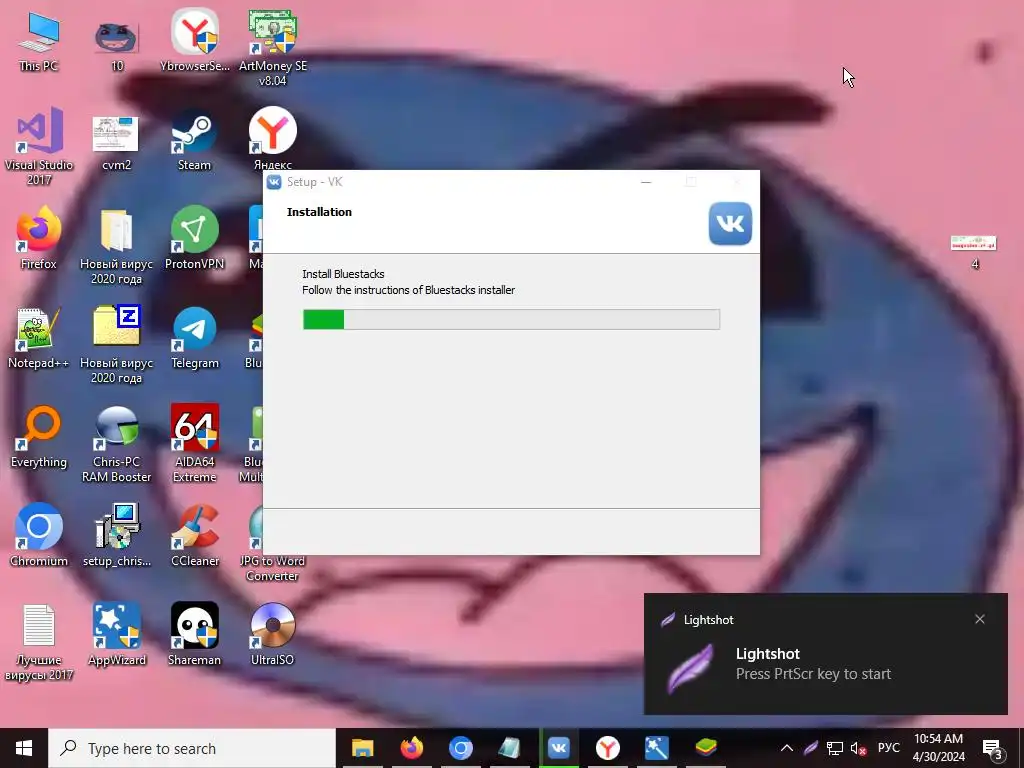
Task: Open the clock showing 10:54 AM
Action: [x=938, y=748]
